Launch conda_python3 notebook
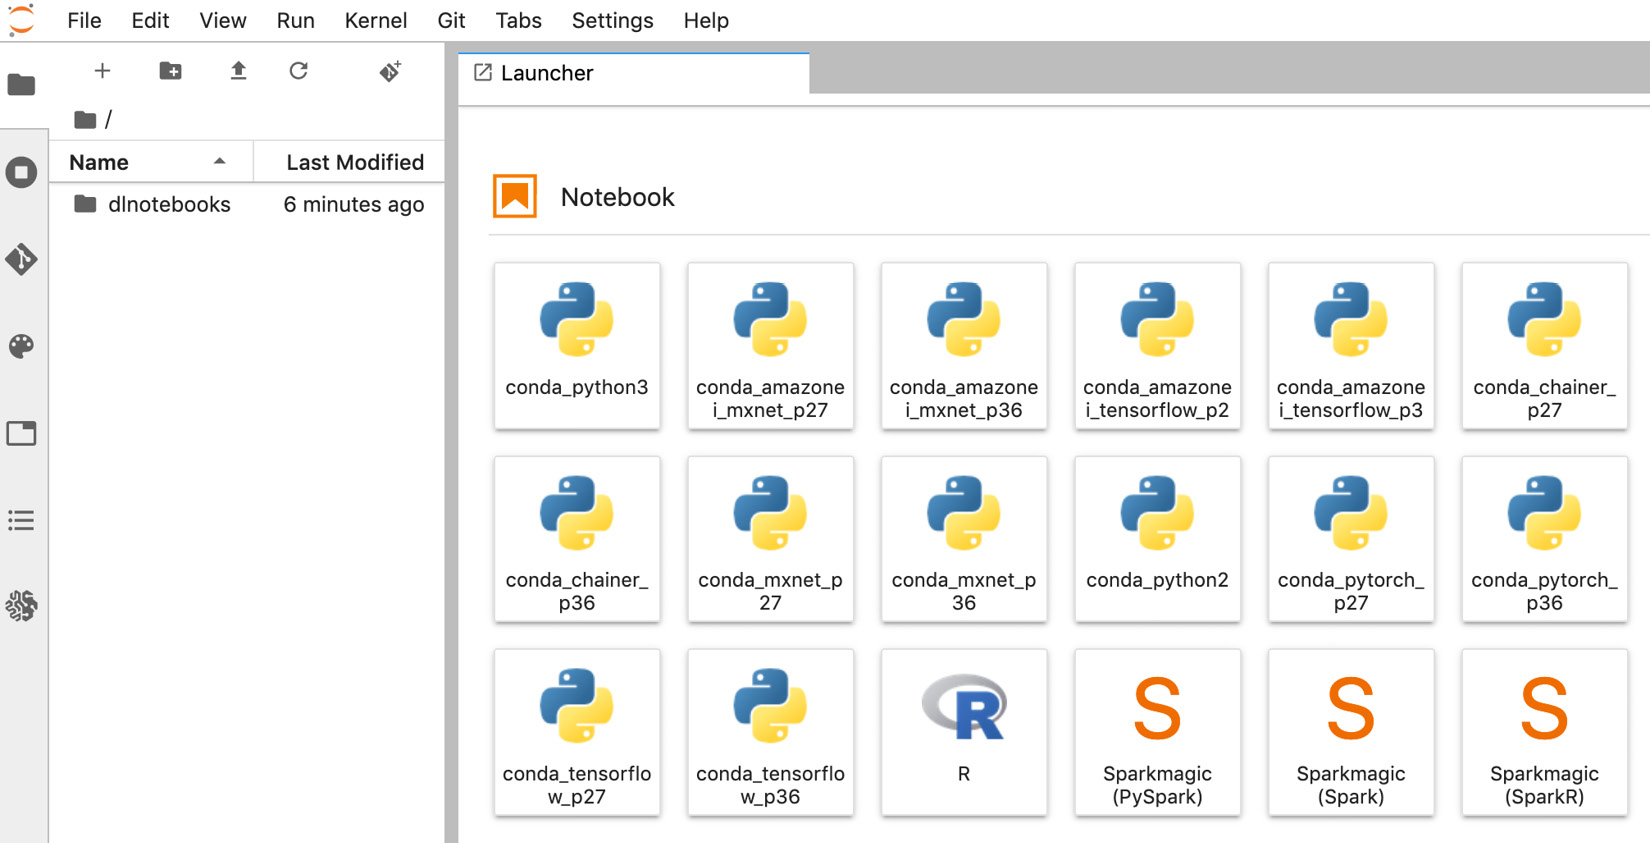 (577, 346)
